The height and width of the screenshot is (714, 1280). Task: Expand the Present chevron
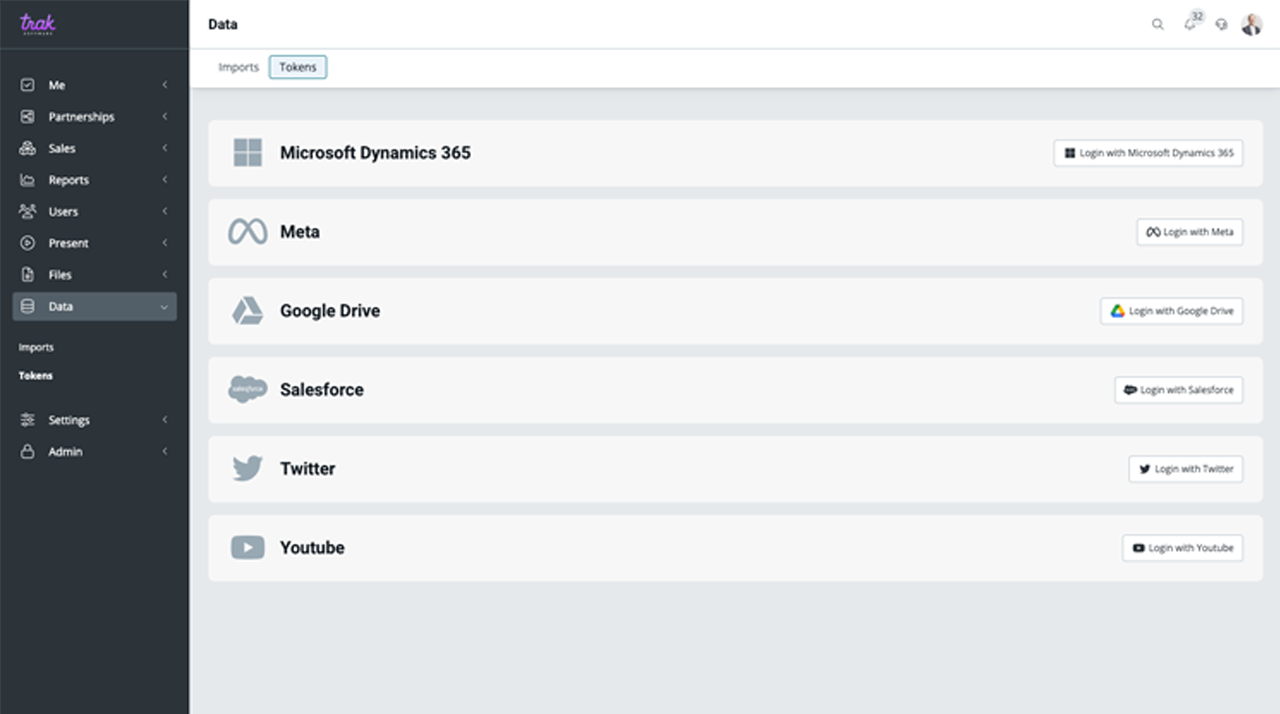click(165, 243)
